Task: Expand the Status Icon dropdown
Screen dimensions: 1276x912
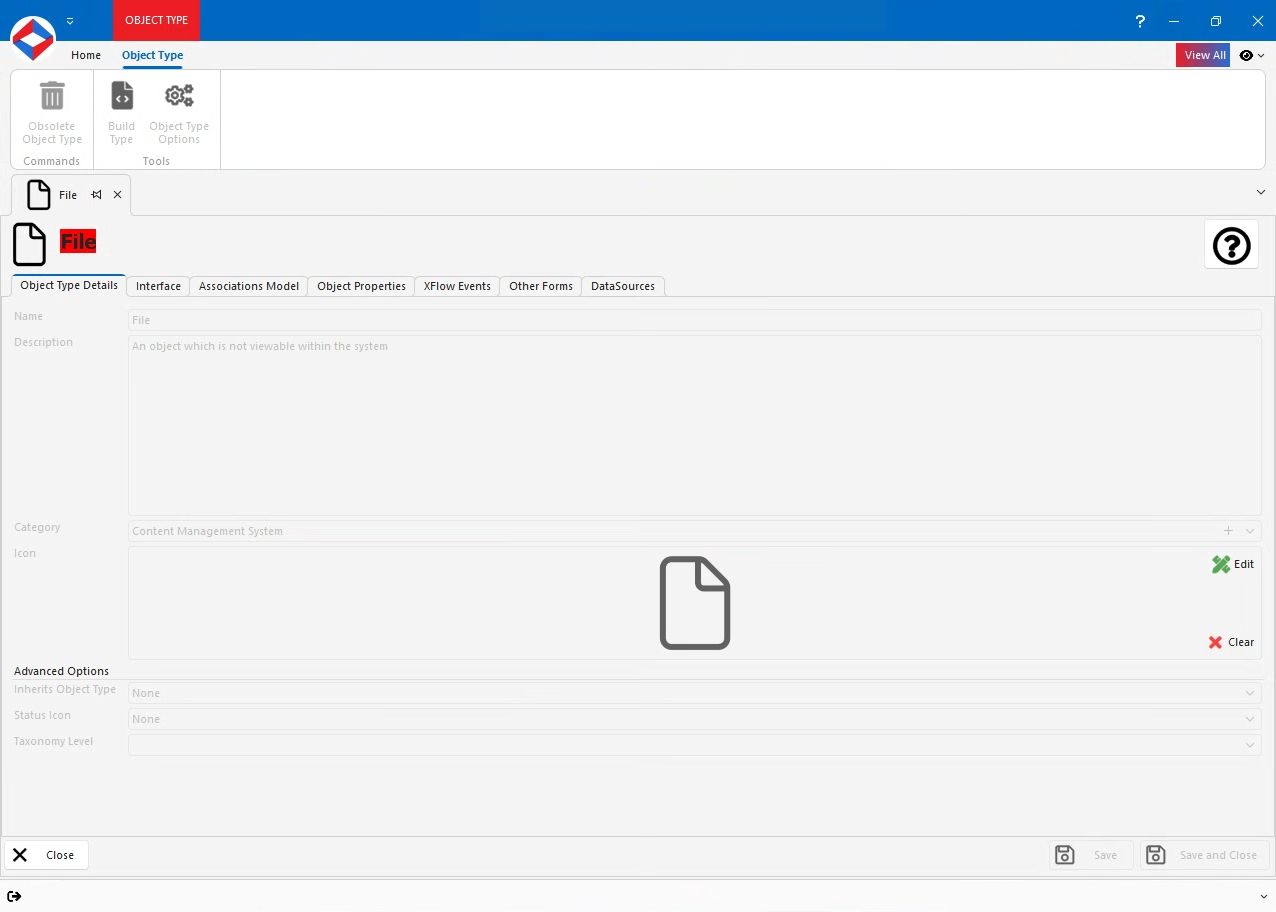Action: click(x=1249, y=718)
